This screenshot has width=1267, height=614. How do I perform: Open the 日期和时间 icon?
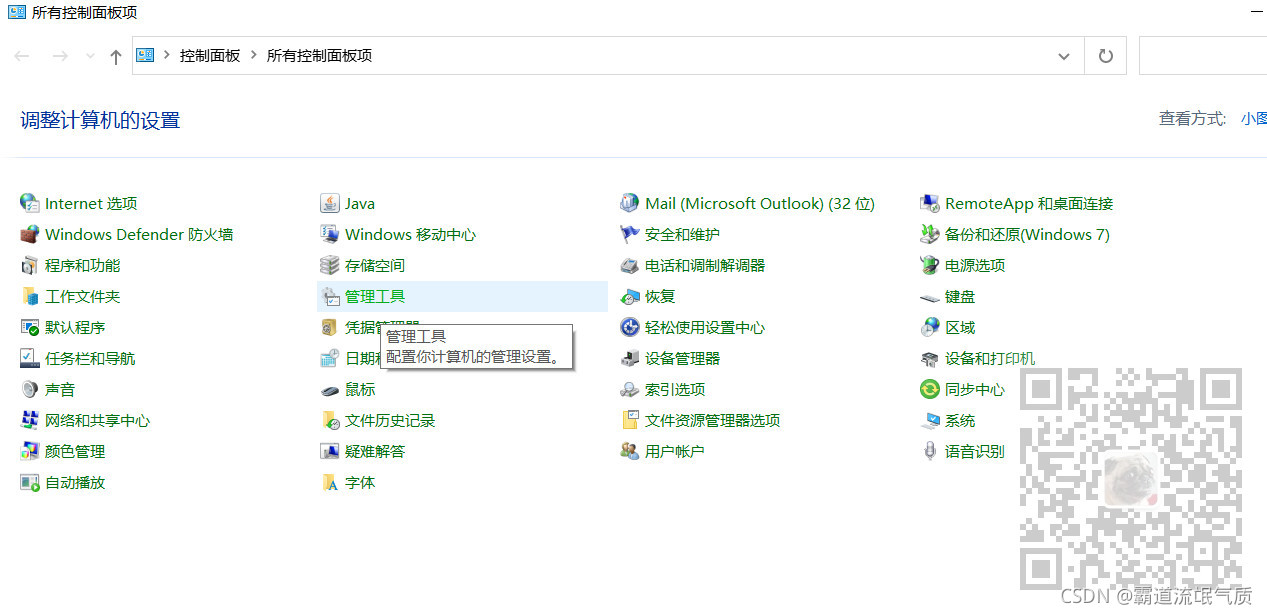click(x=329, y=358)
